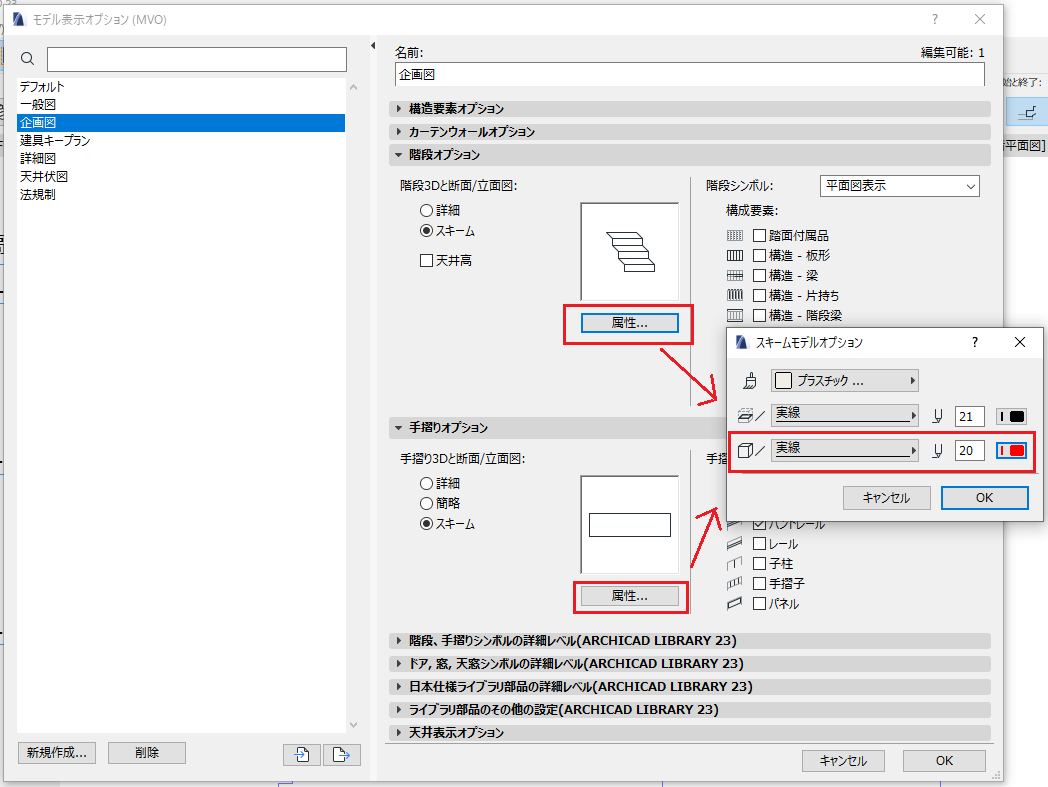The image size is (1048, 787).
Task: Expand the 天井表示オプション section
Action: [x=690, y=732]
